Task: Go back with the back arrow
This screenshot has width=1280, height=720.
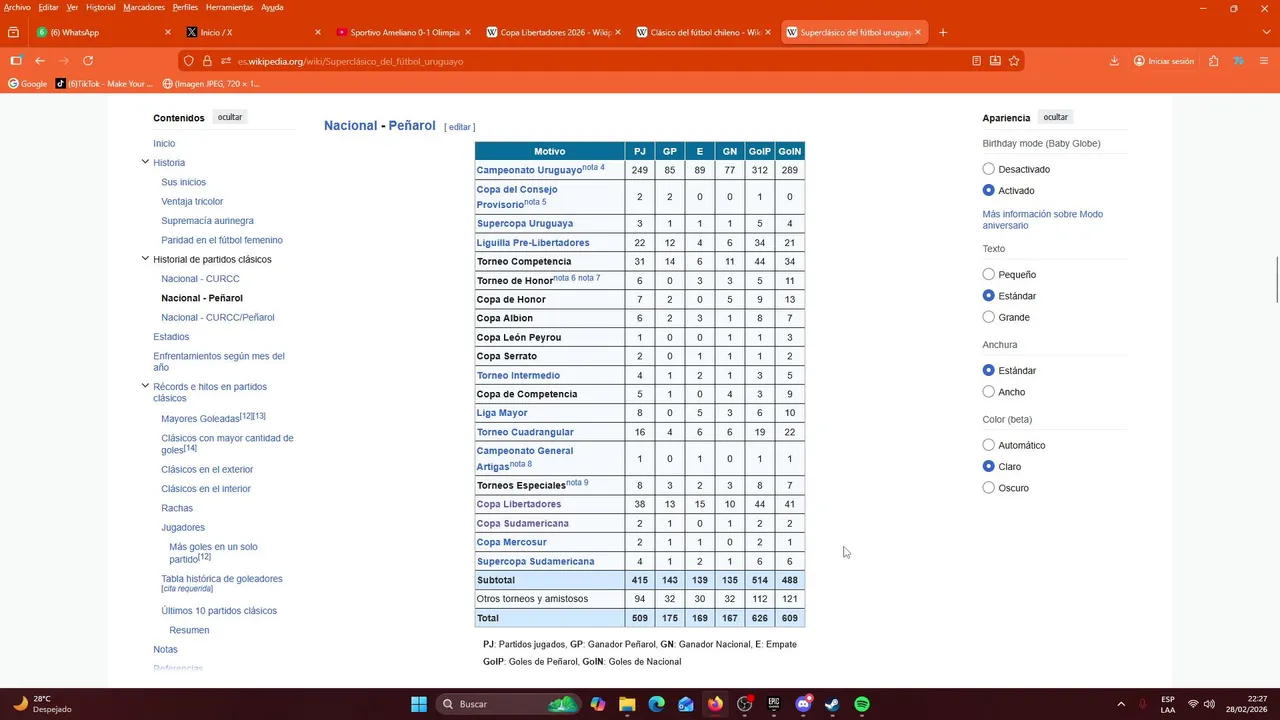Action: tap(40, 61)
